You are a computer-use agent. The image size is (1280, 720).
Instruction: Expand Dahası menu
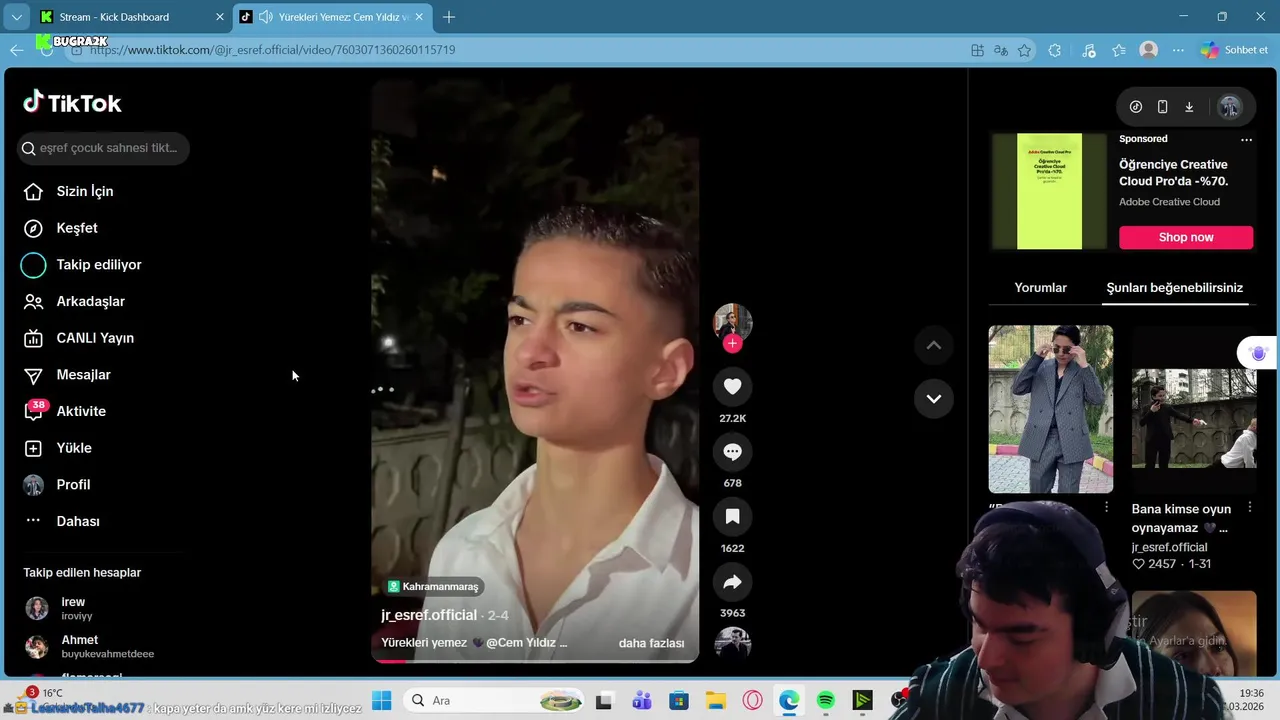[x=61, y=521]
